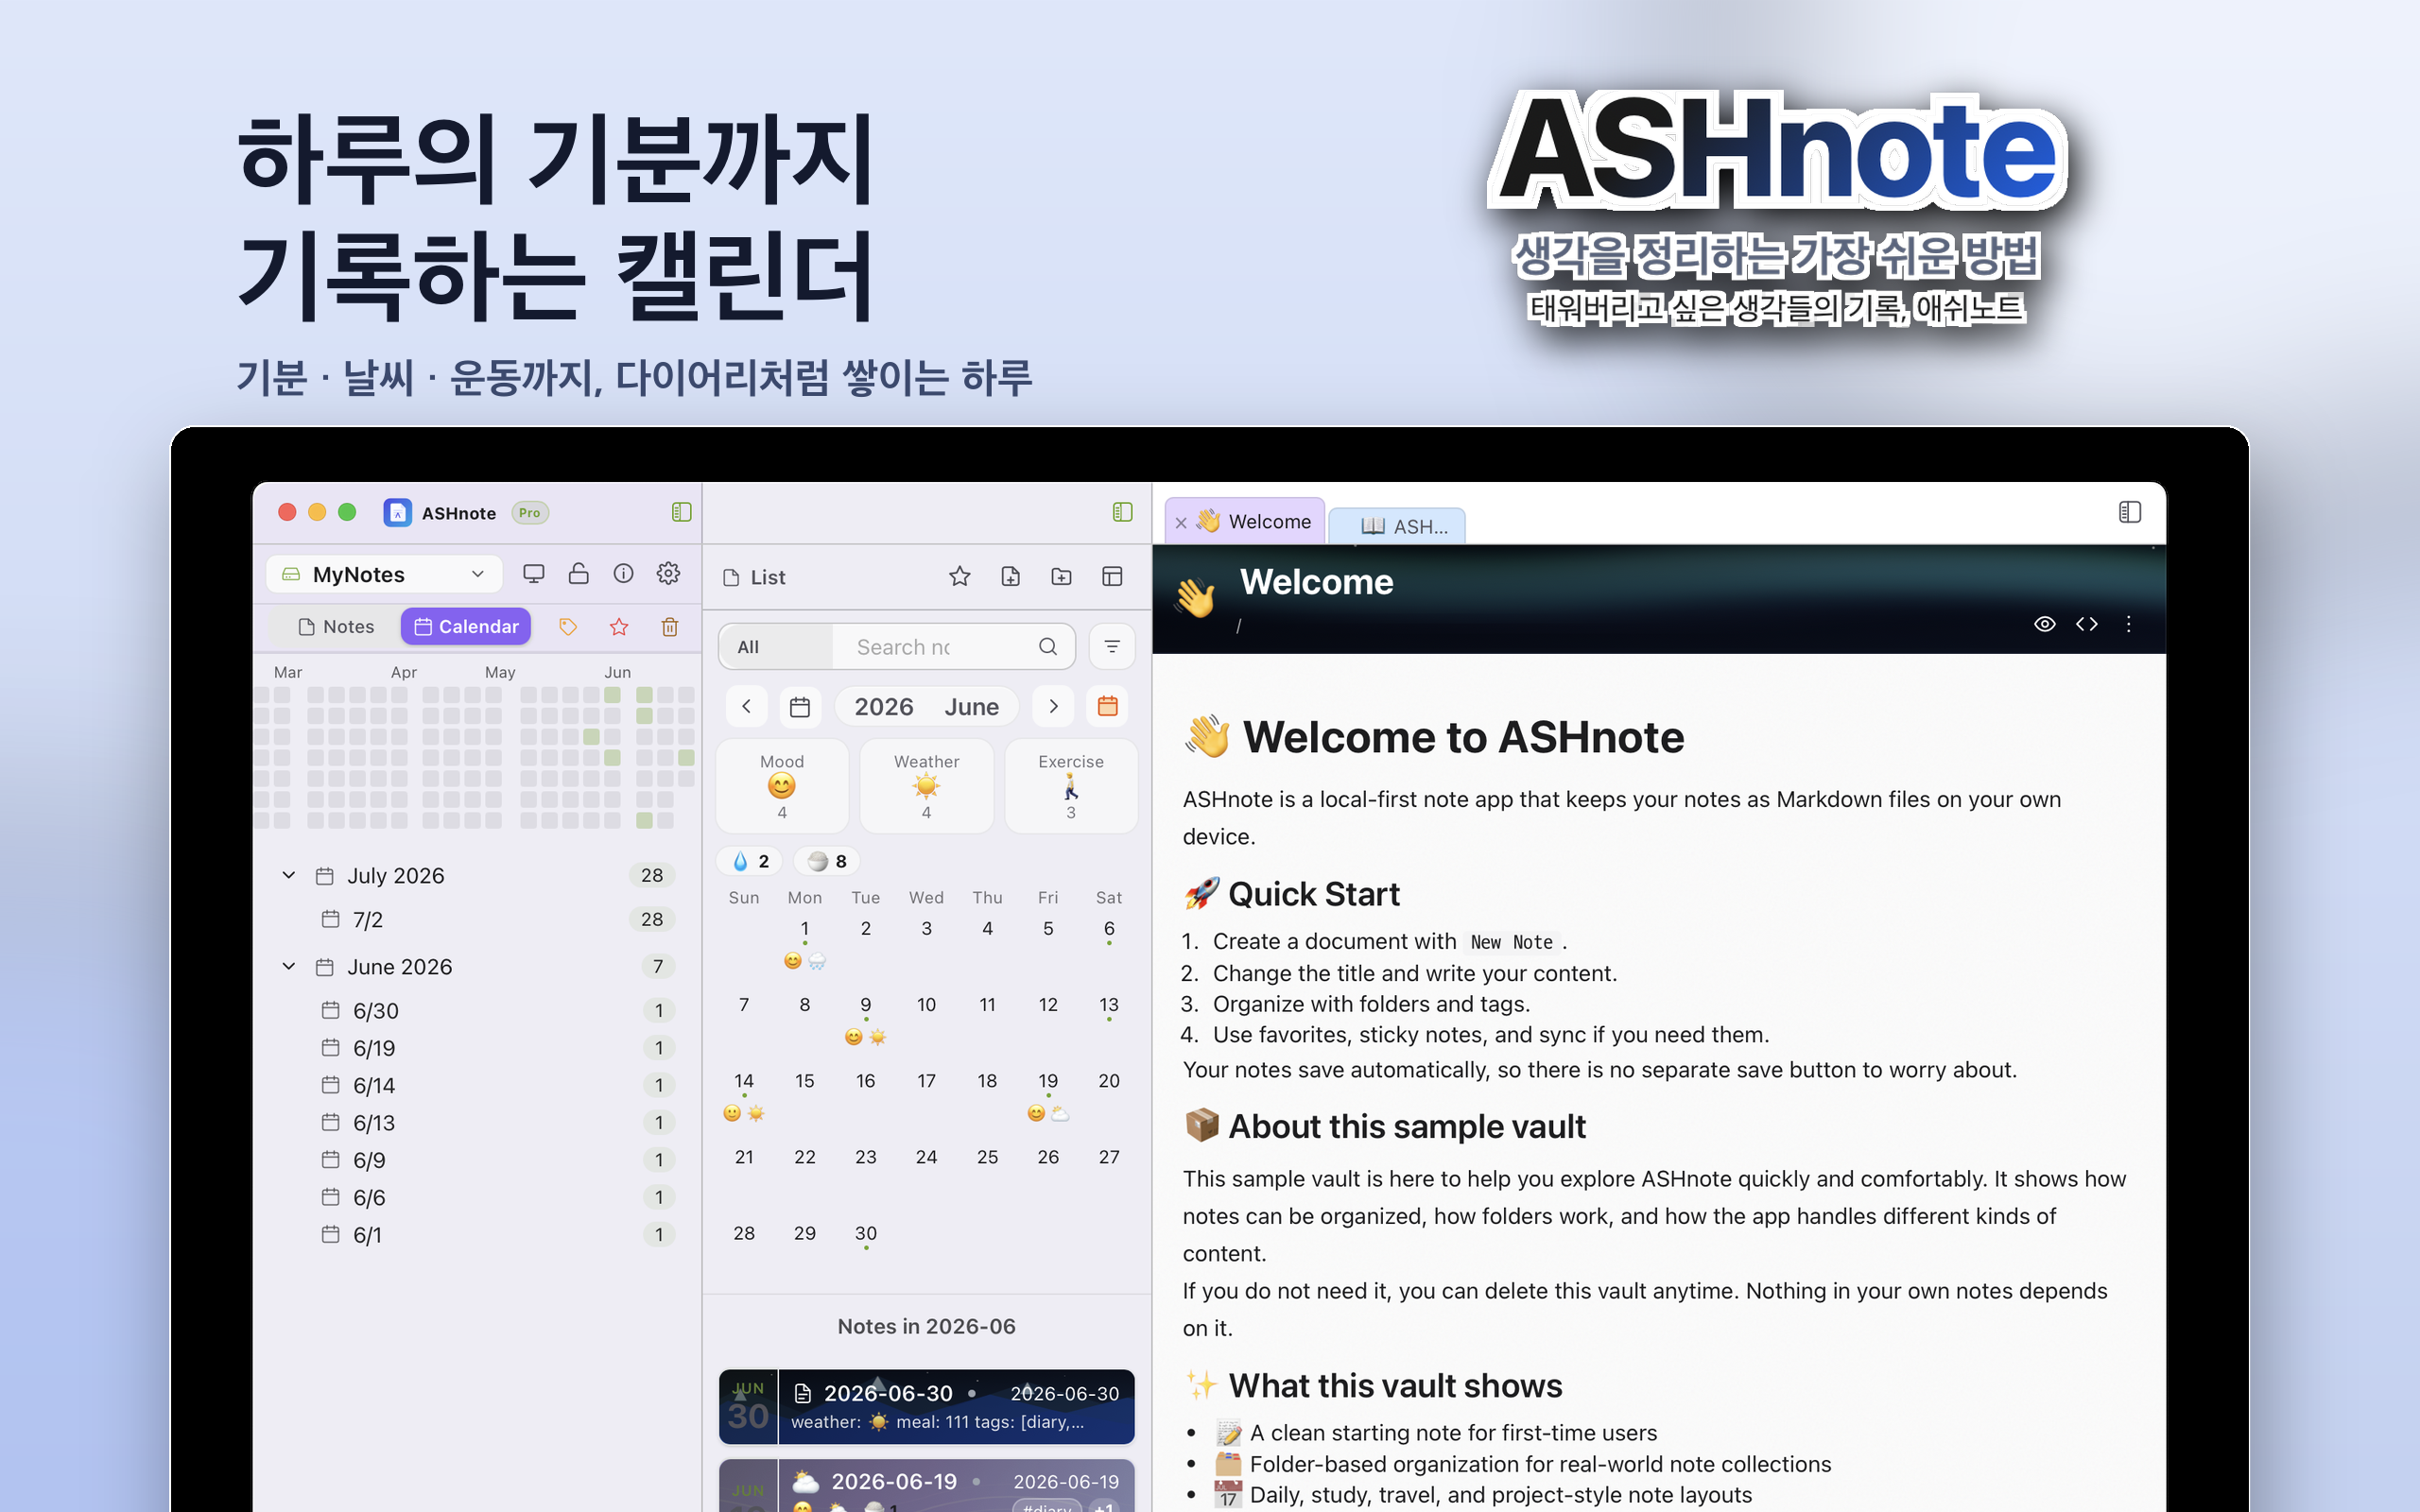Click water drop count chip
Screen dimensions: 2420x1512
point(750,862)
